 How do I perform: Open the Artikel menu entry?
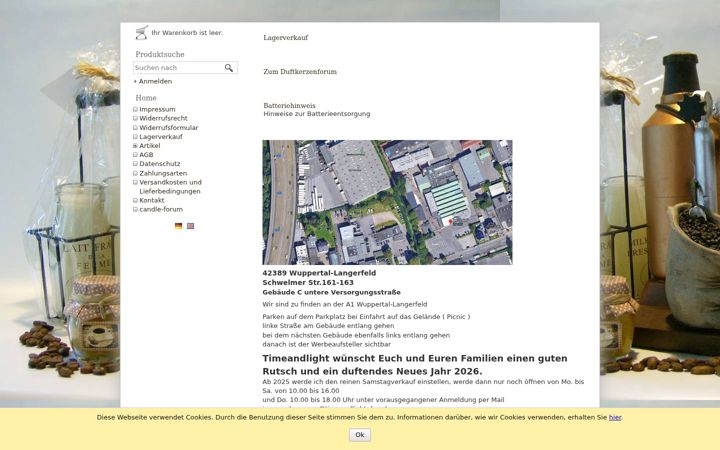click(x=150, y=146)
